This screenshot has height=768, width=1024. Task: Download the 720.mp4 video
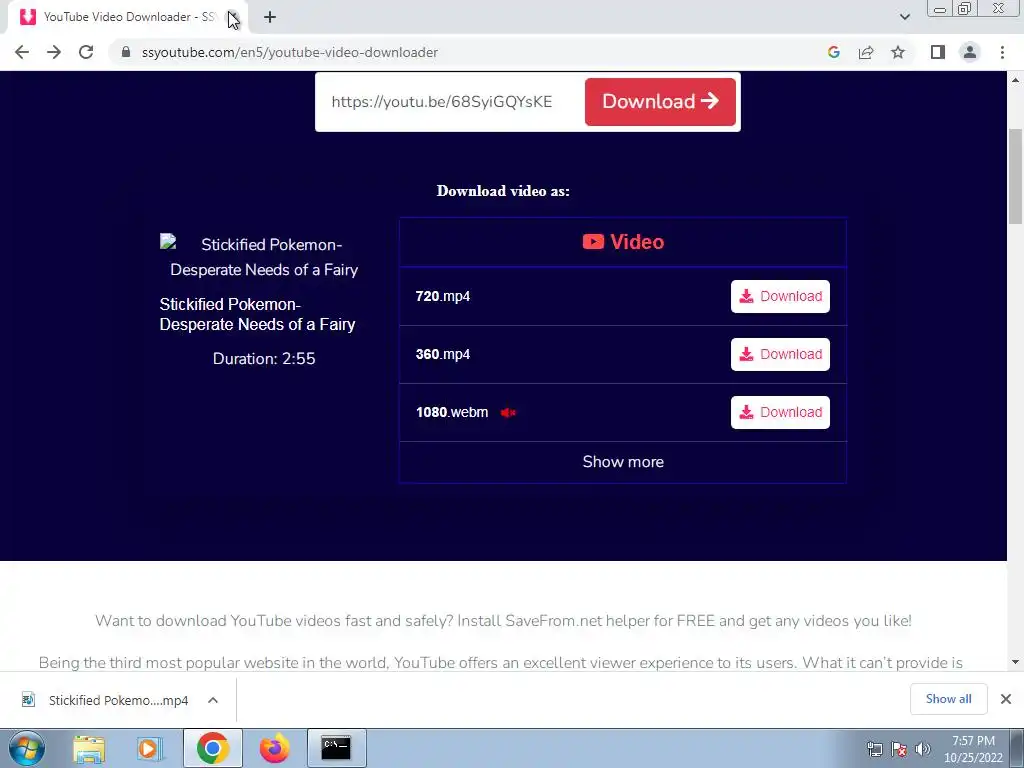(780, 296)
